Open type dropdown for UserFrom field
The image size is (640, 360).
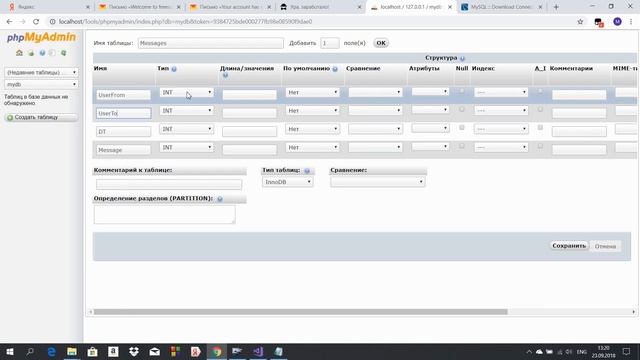pos(187,93)
